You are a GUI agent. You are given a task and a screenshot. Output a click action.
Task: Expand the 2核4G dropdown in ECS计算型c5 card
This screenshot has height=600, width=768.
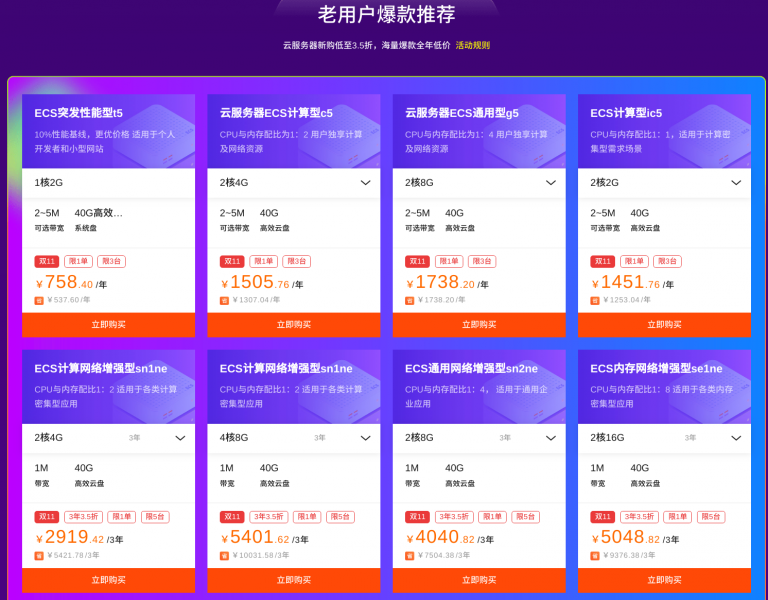293,183
